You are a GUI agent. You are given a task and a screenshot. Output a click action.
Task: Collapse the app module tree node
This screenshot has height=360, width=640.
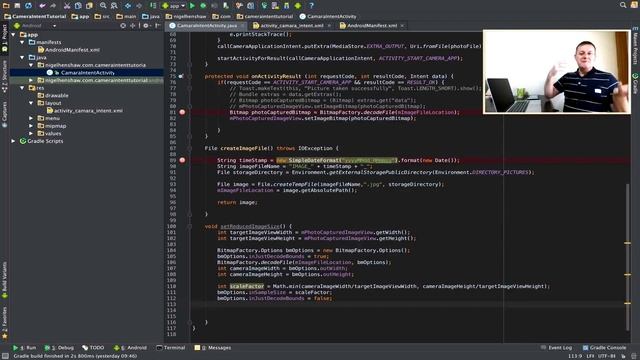[x=13, y=35]
